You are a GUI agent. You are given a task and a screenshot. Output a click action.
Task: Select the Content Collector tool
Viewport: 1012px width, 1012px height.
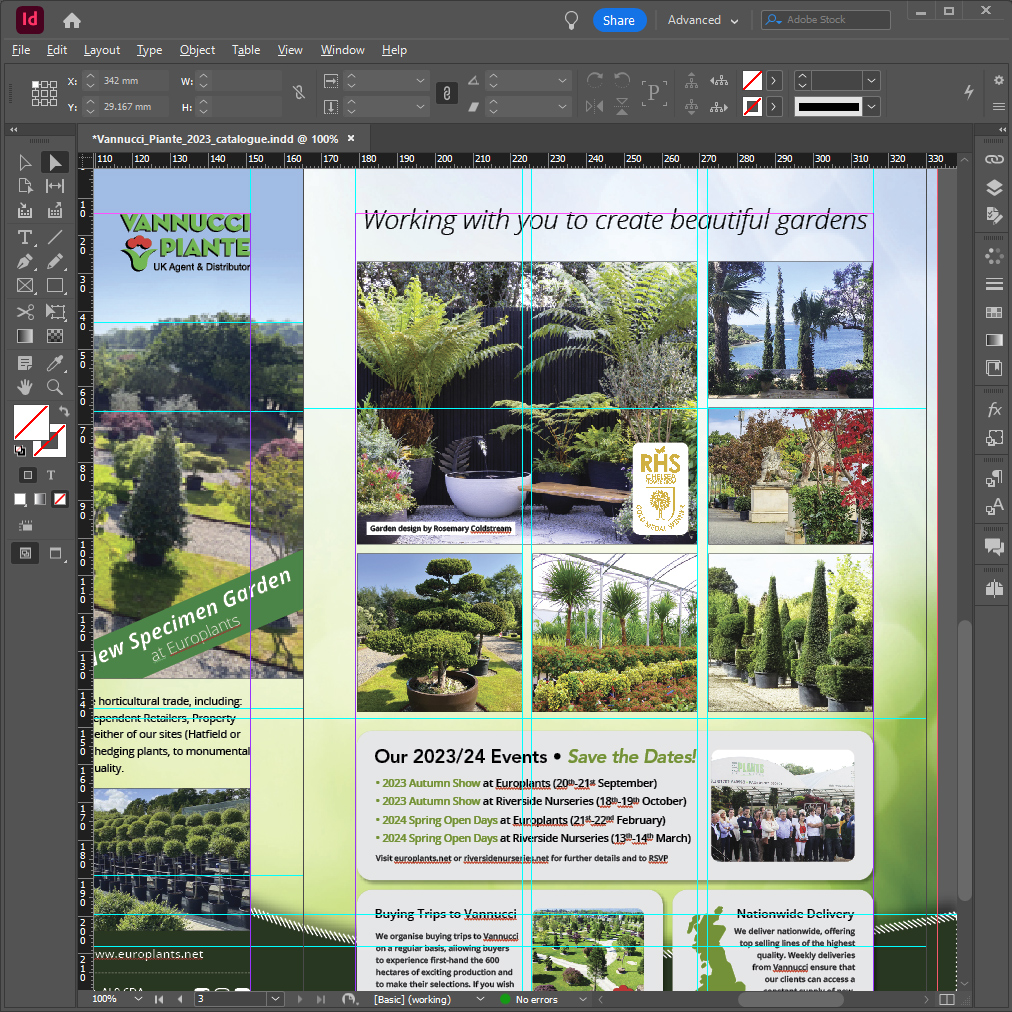coord(25,211)
